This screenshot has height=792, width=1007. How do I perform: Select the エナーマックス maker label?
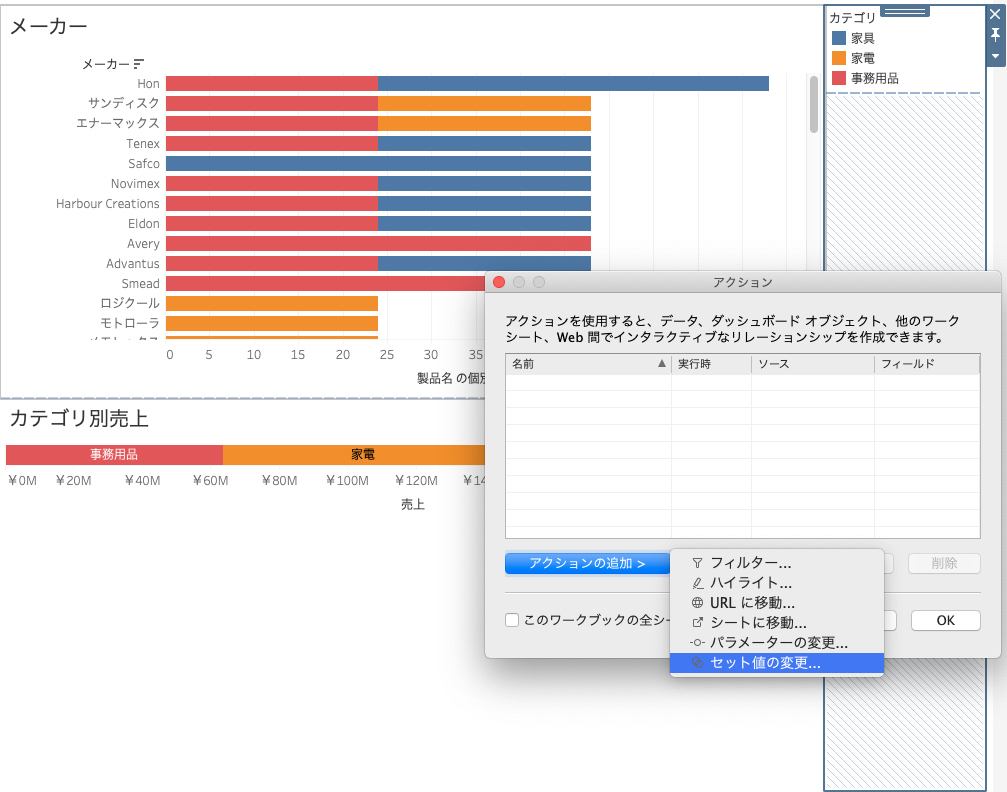[118, 123]
